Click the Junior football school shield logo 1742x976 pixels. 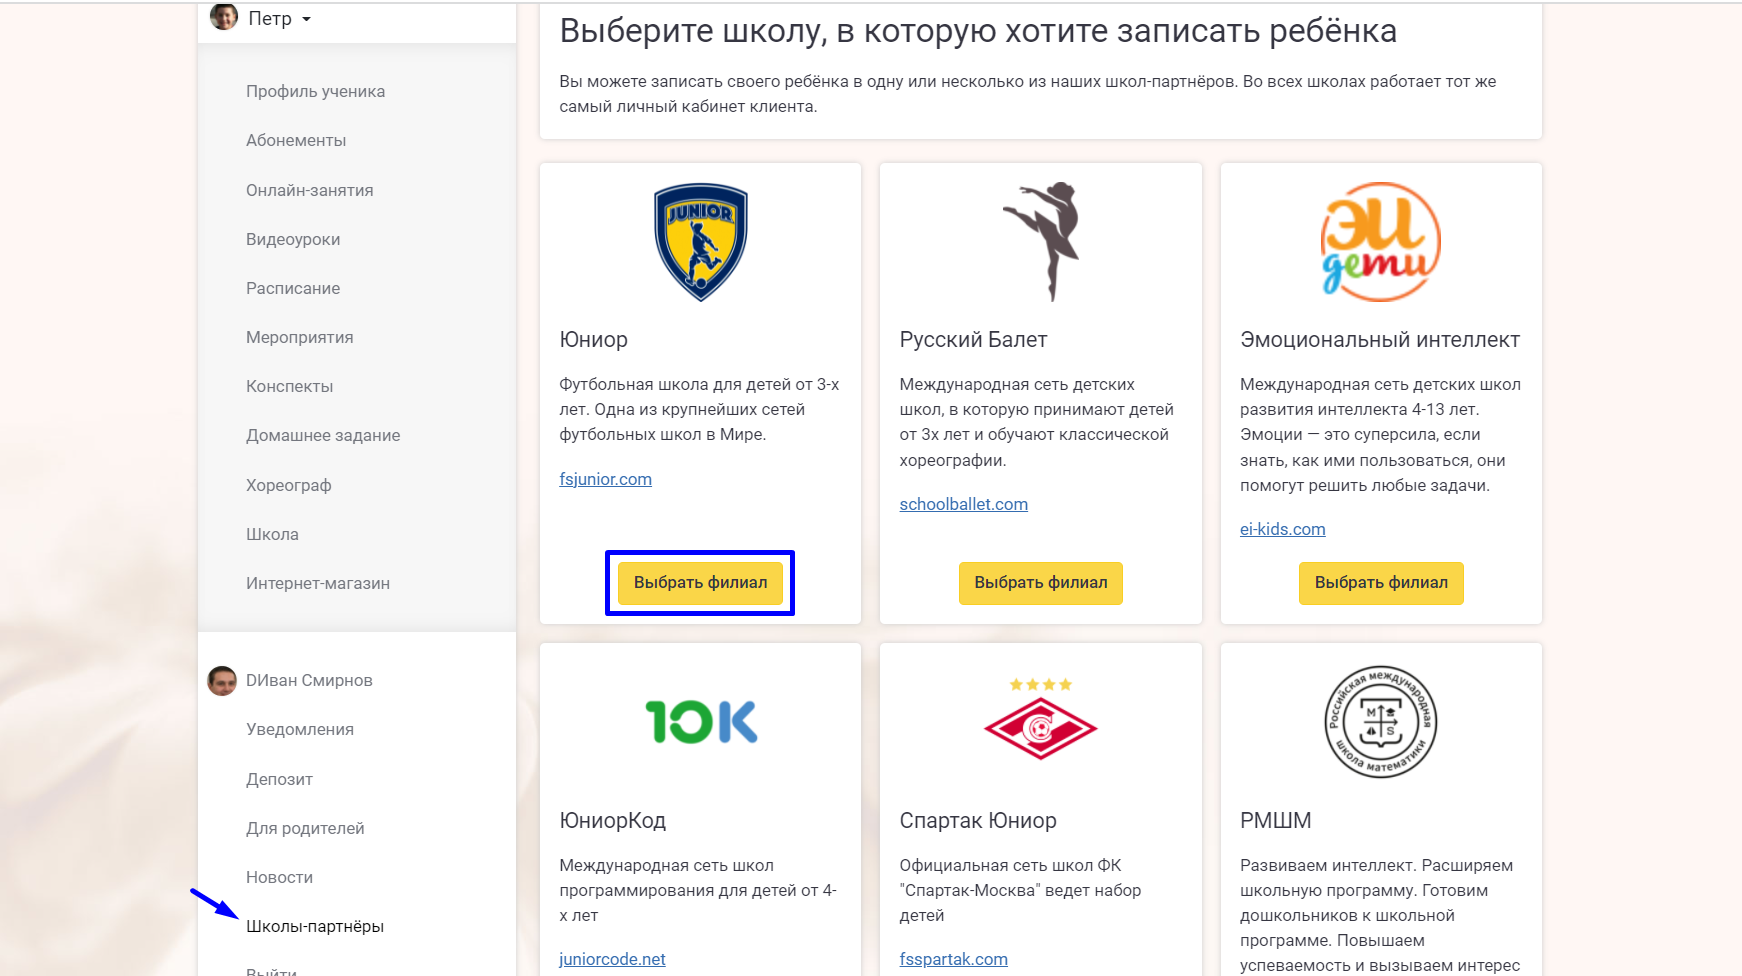tap(700, 242)
